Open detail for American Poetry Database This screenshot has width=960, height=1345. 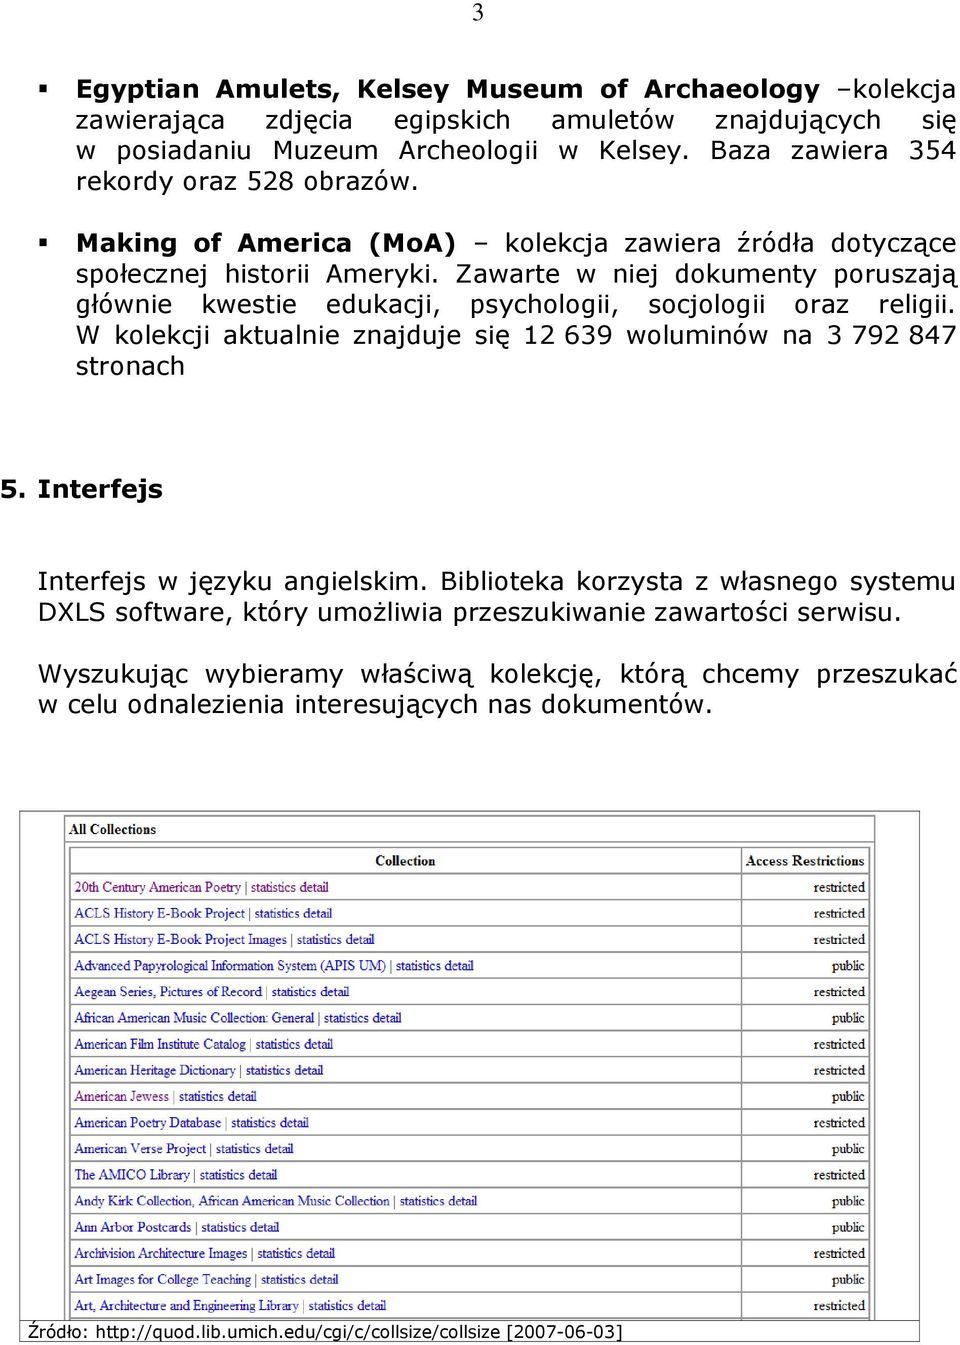click(295, 1123)
